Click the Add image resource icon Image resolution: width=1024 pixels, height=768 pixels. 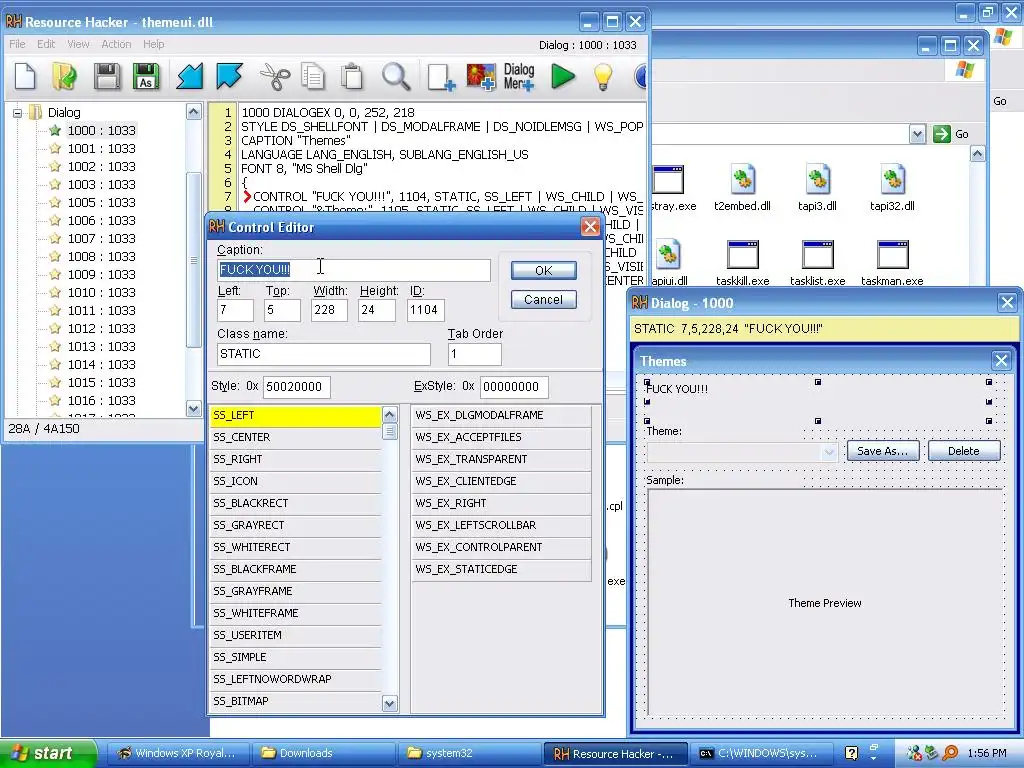tap(481, 76)
